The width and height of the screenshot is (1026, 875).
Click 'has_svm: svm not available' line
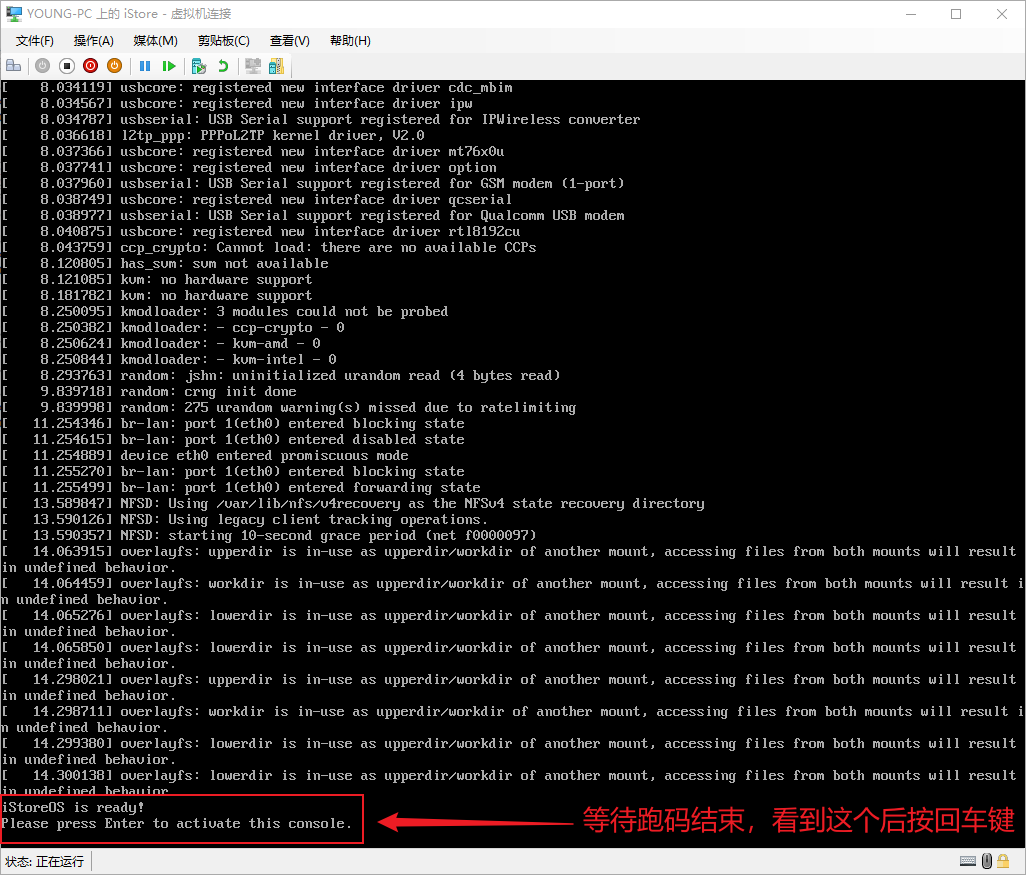165,263
